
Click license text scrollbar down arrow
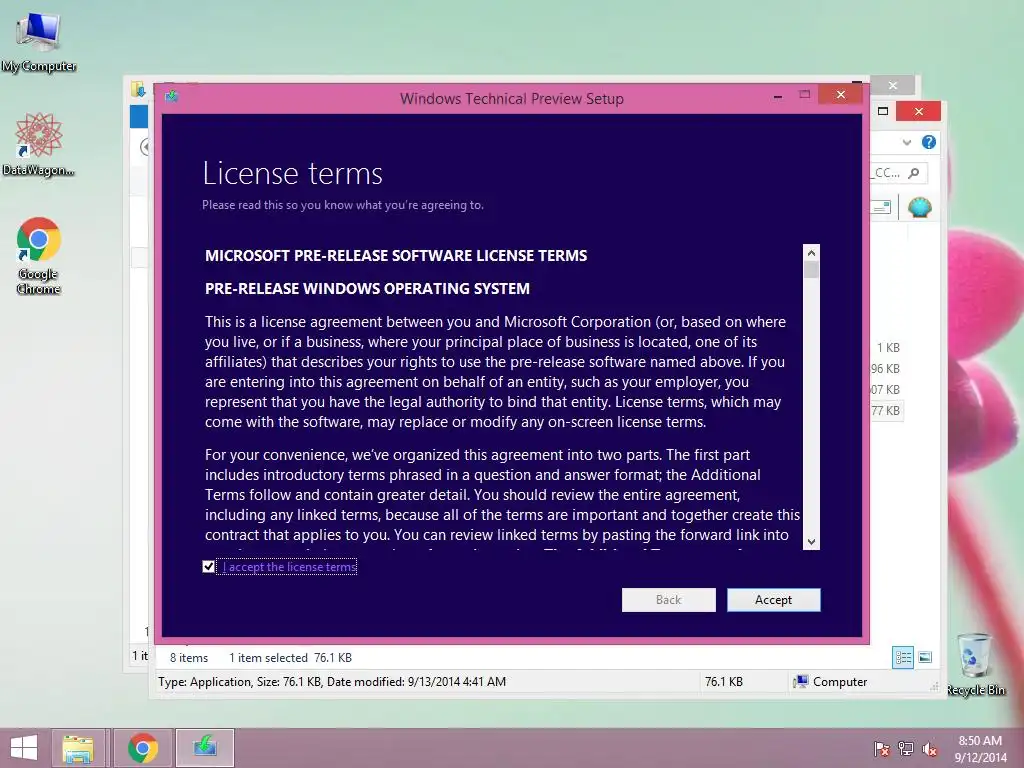pyautogui.click(x=811, y=541)
